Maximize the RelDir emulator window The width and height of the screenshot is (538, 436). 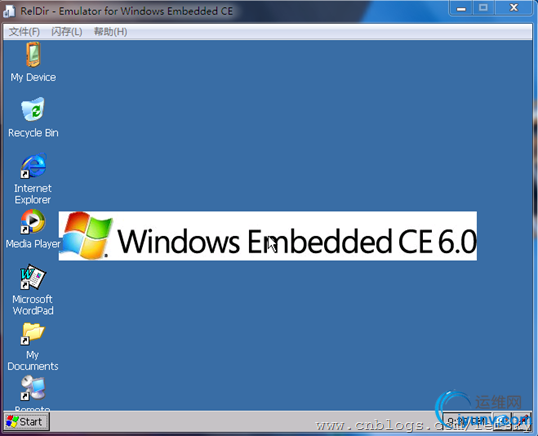pos(483,8)
